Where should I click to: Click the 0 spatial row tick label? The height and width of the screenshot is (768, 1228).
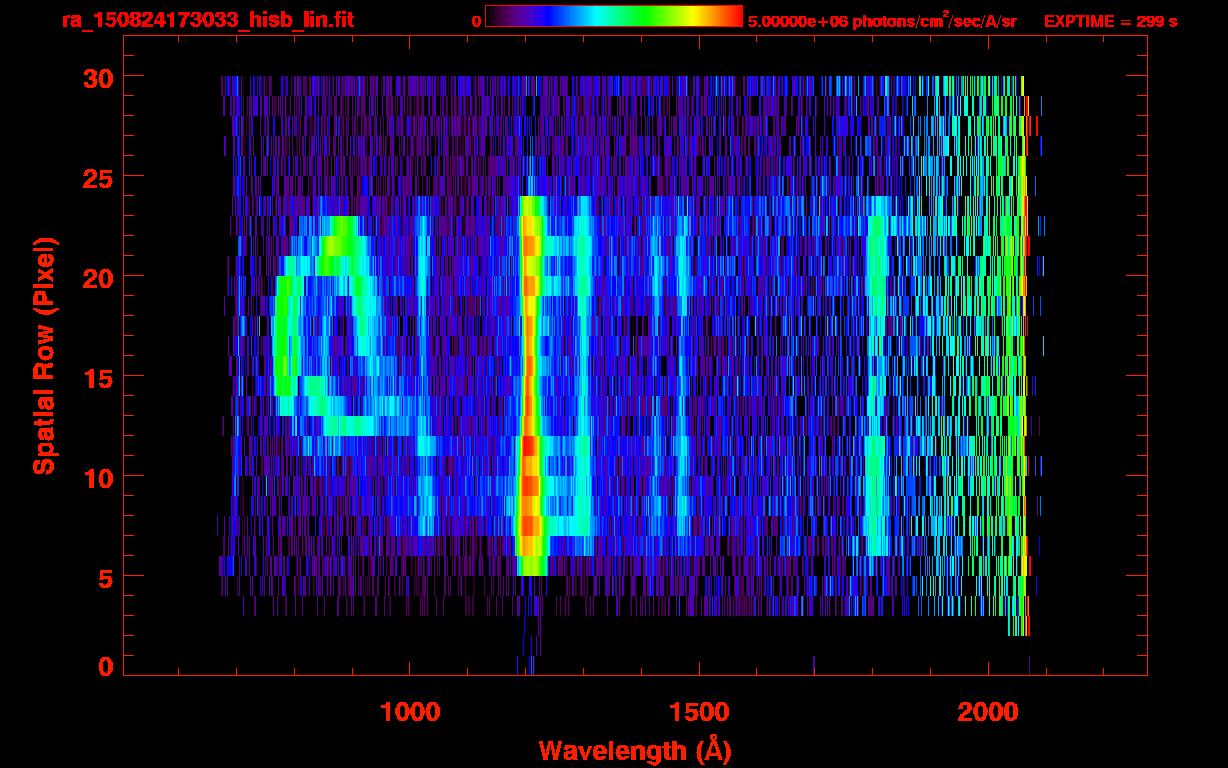tap(104, 666)
